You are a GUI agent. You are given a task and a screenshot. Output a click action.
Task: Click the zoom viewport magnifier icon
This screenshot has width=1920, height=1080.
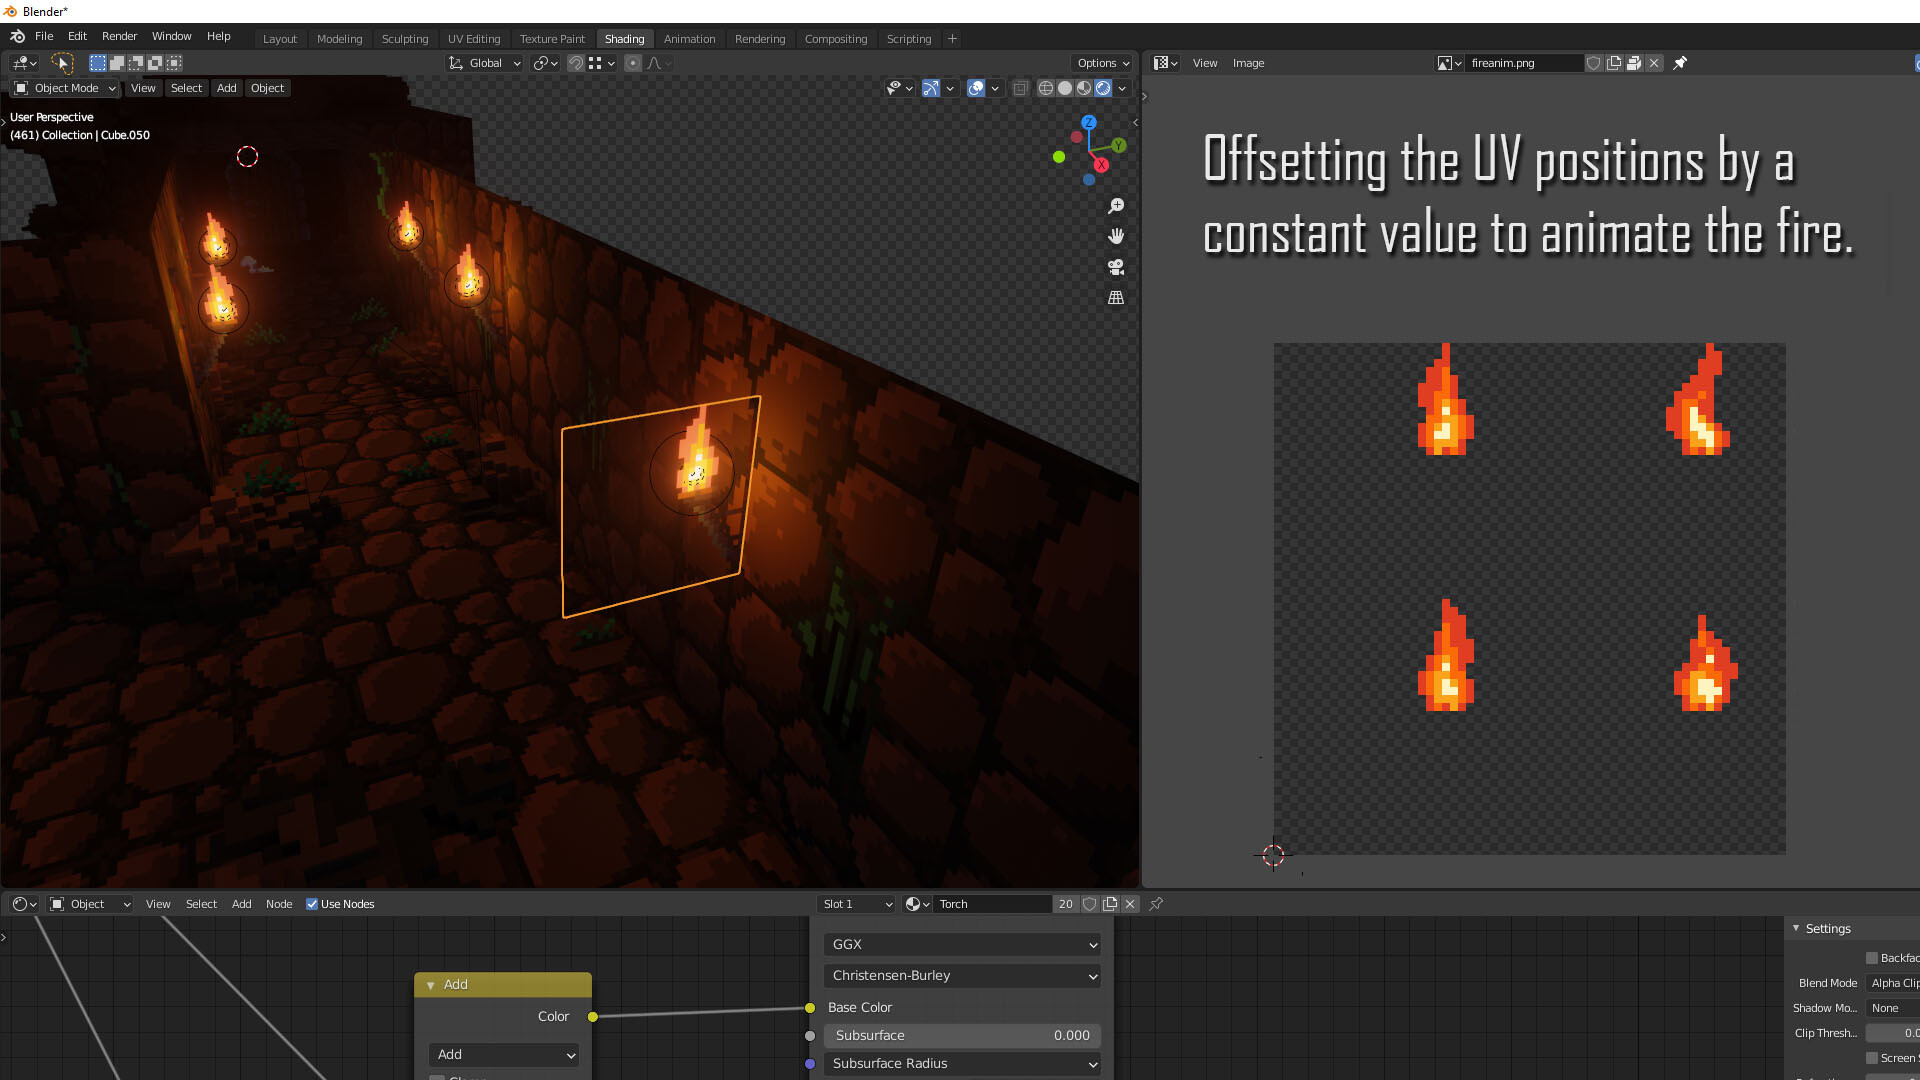coord(1116,206)
